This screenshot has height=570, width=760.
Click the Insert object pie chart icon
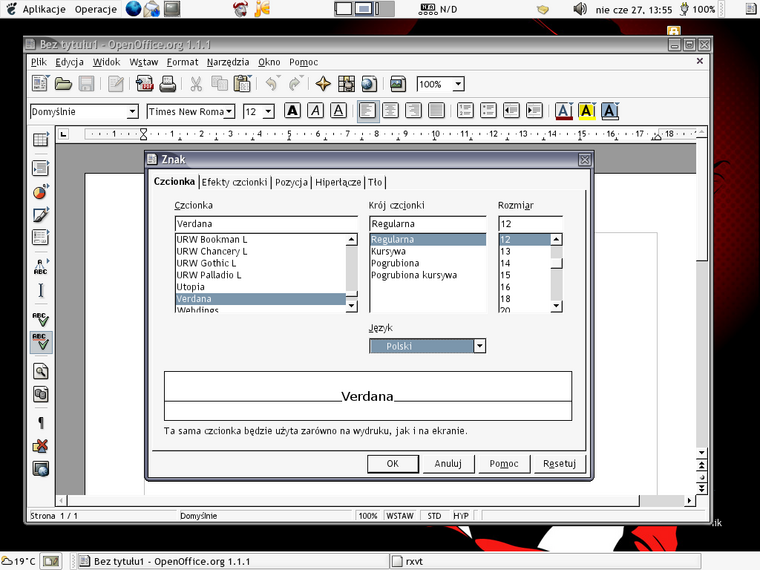[x=41, y=192]
